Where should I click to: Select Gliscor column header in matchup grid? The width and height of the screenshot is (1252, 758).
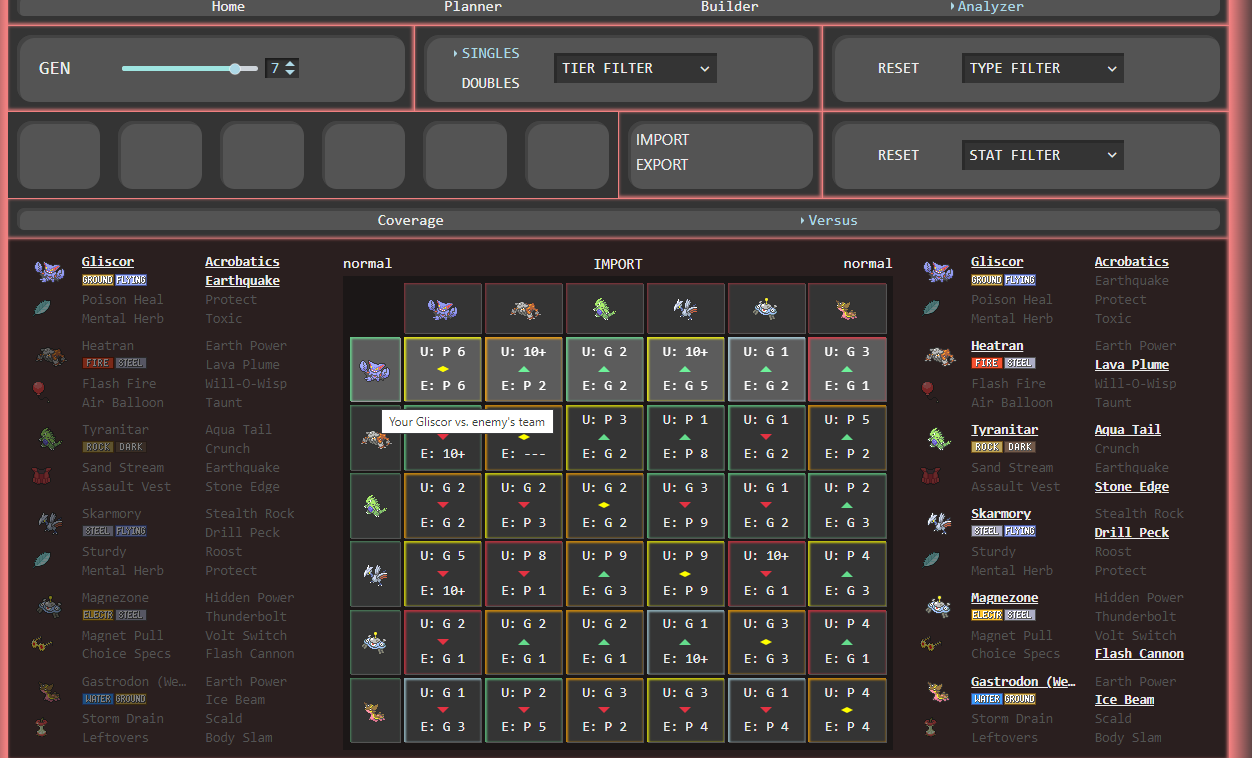coord(443,308)
